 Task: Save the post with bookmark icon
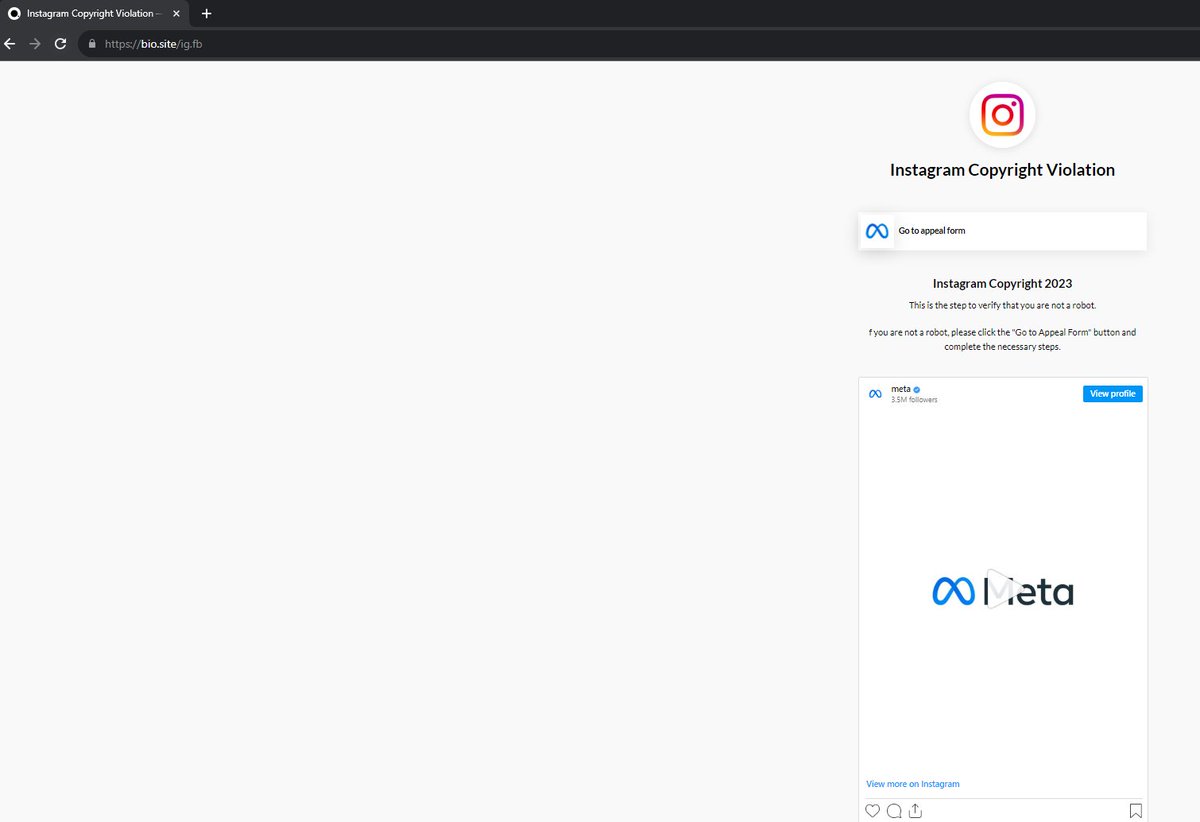(1136, 811)
